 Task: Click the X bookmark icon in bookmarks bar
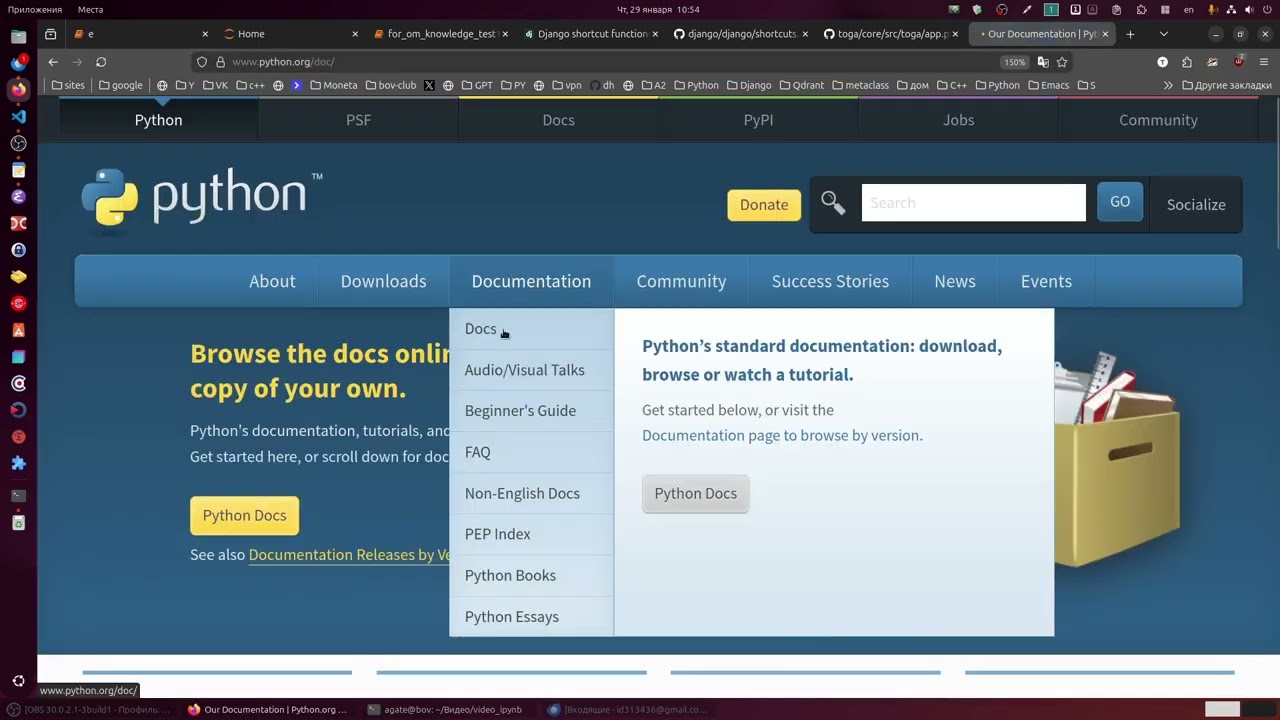[x=429, y=85]
